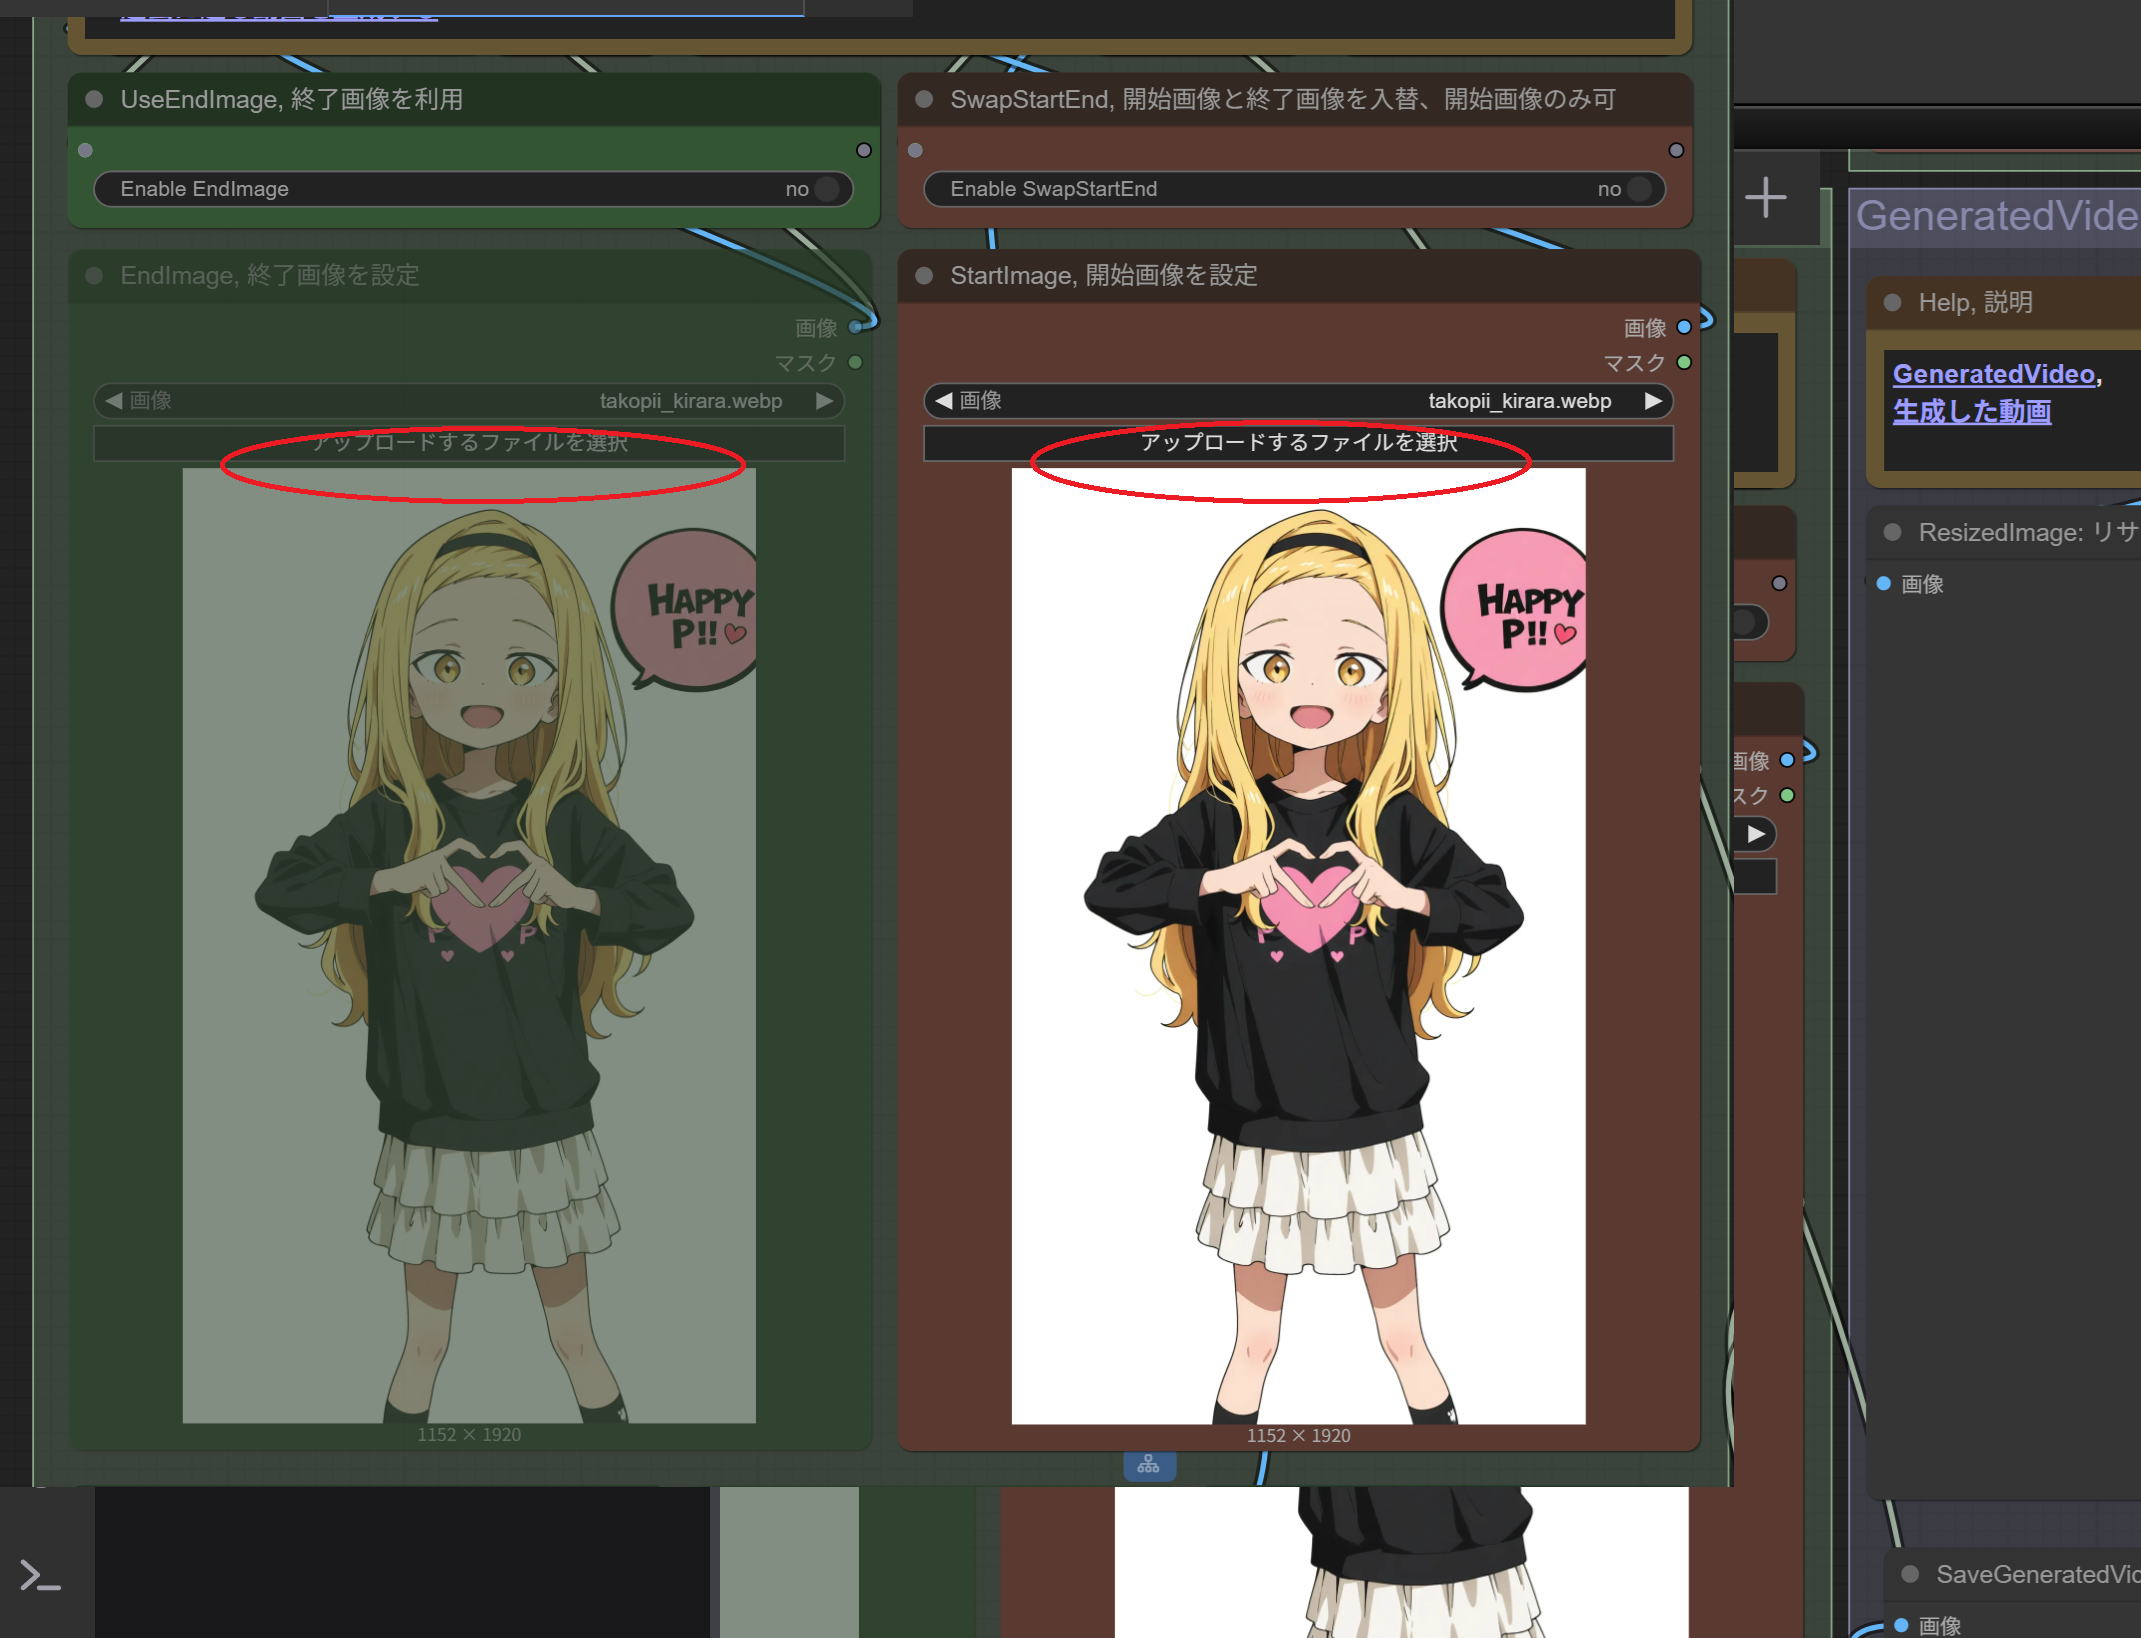This screenshot has width=2141, height=1638.
Task: Click the plus icon near GeneratedVideo group
Action: [1766, 197]
